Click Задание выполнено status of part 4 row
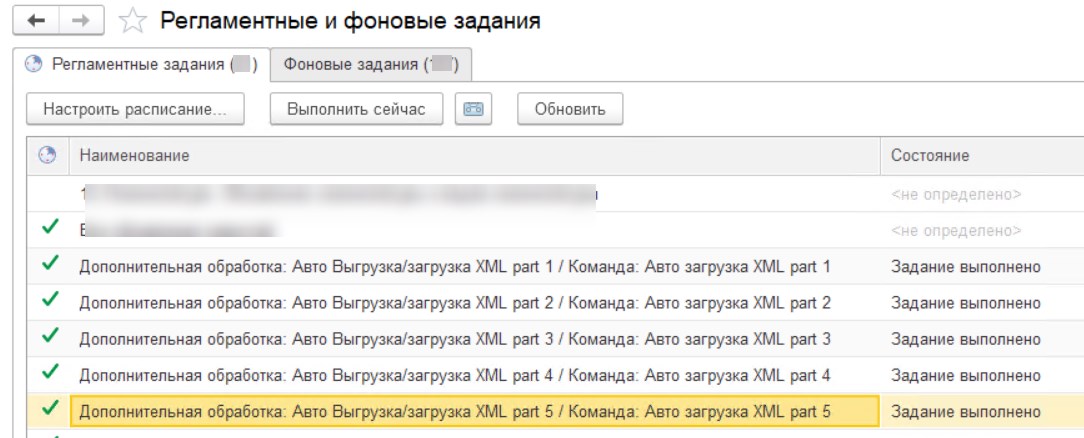1084x438 pixels. (966, 375)
